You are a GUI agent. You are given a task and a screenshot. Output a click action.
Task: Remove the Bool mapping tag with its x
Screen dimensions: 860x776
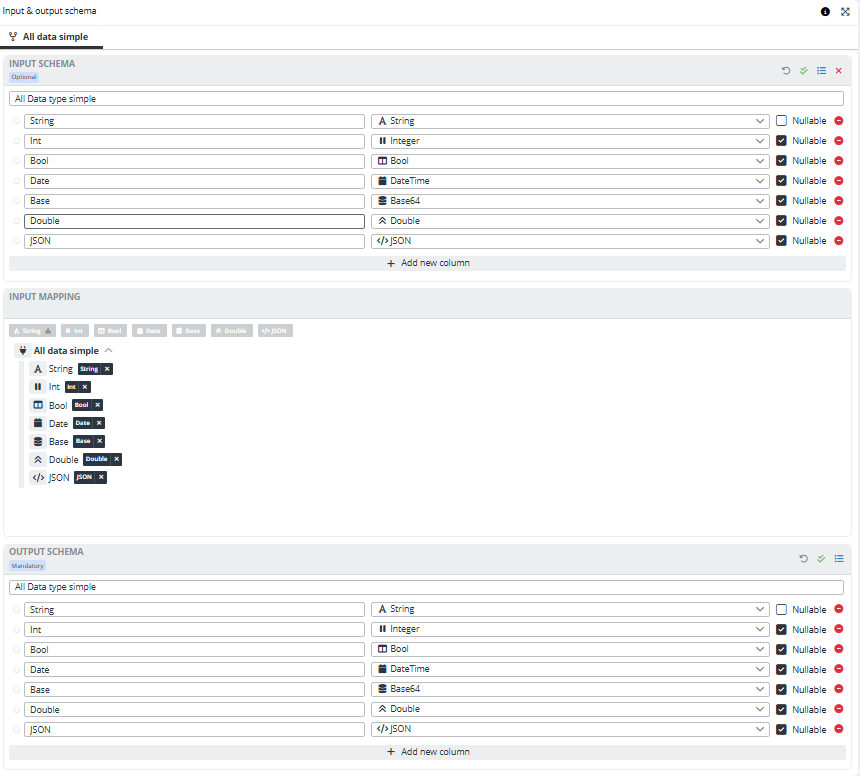click(x=97, y=405)
